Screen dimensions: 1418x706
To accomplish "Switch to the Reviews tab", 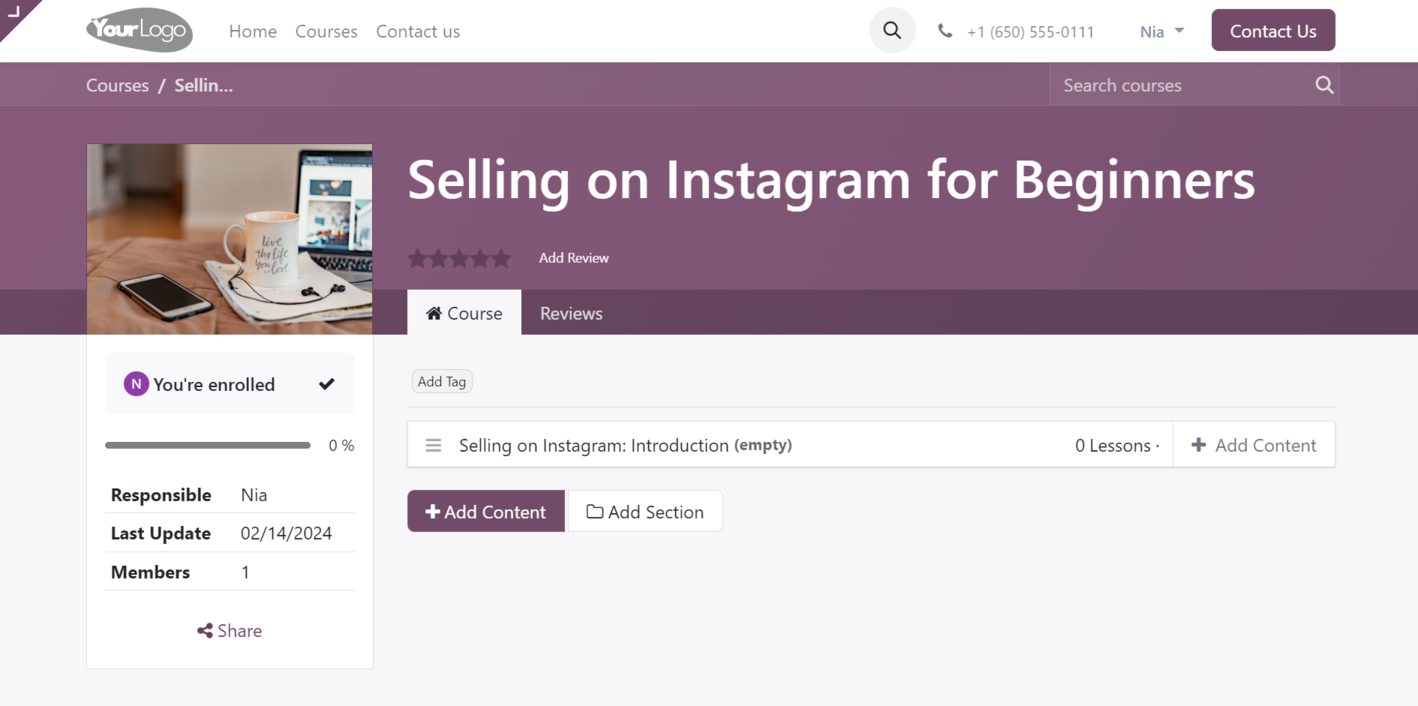I will pos(571,313).
